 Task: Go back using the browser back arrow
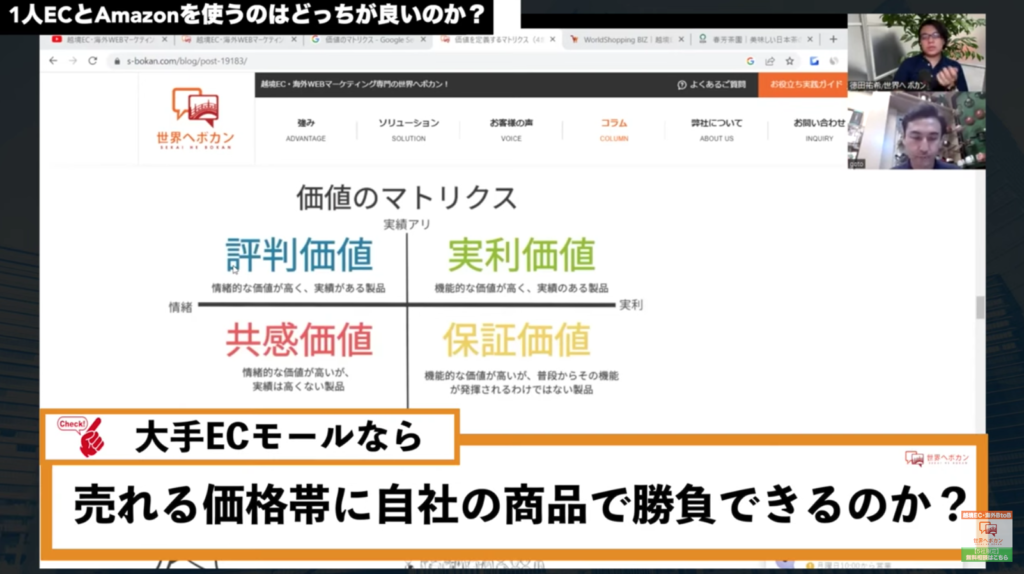tap(54, 61)
